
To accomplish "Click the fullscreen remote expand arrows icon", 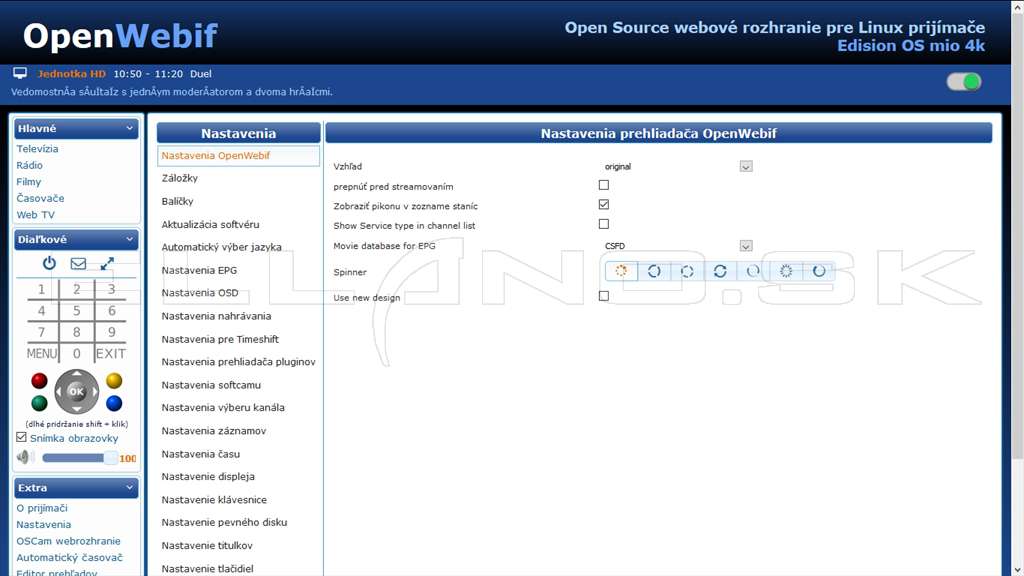I will click(x=107, y=263).
